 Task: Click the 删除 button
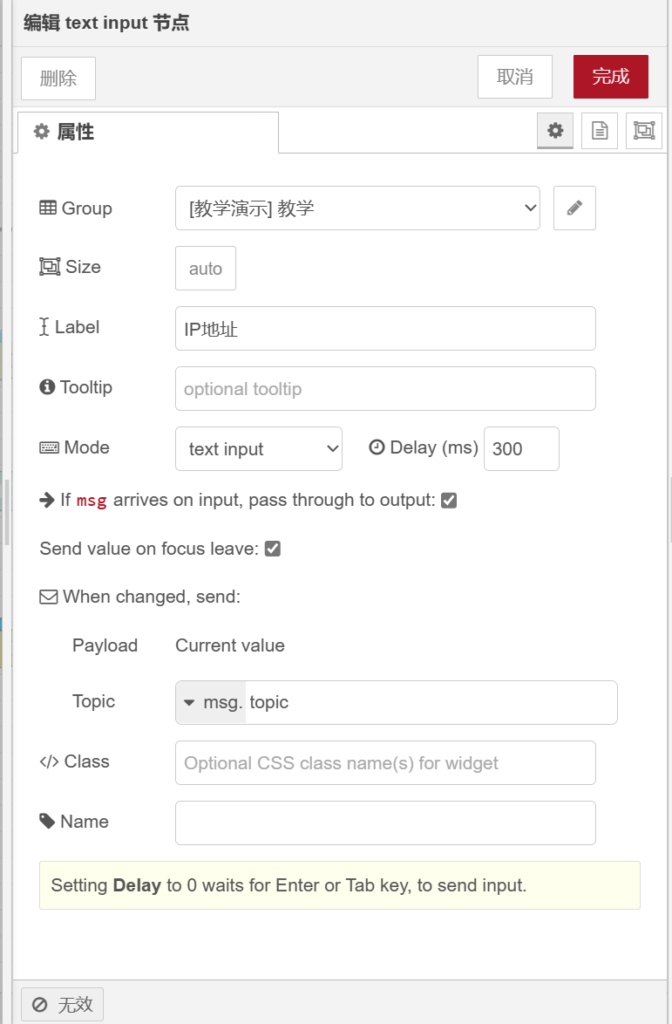pyautogui.click(x=58, y=78)
